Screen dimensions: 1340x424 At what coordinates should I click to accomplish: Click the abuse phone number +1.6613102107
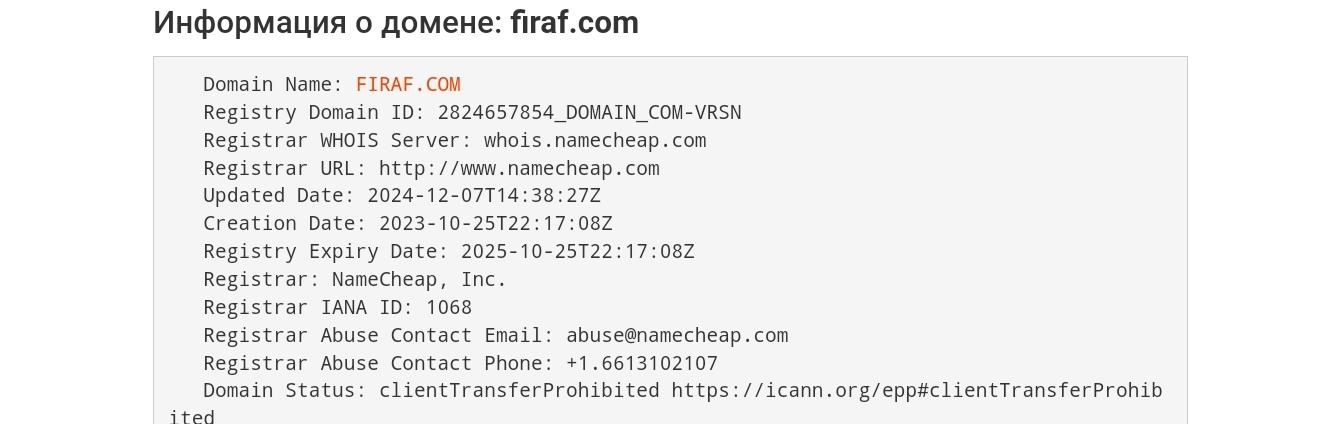642,364
